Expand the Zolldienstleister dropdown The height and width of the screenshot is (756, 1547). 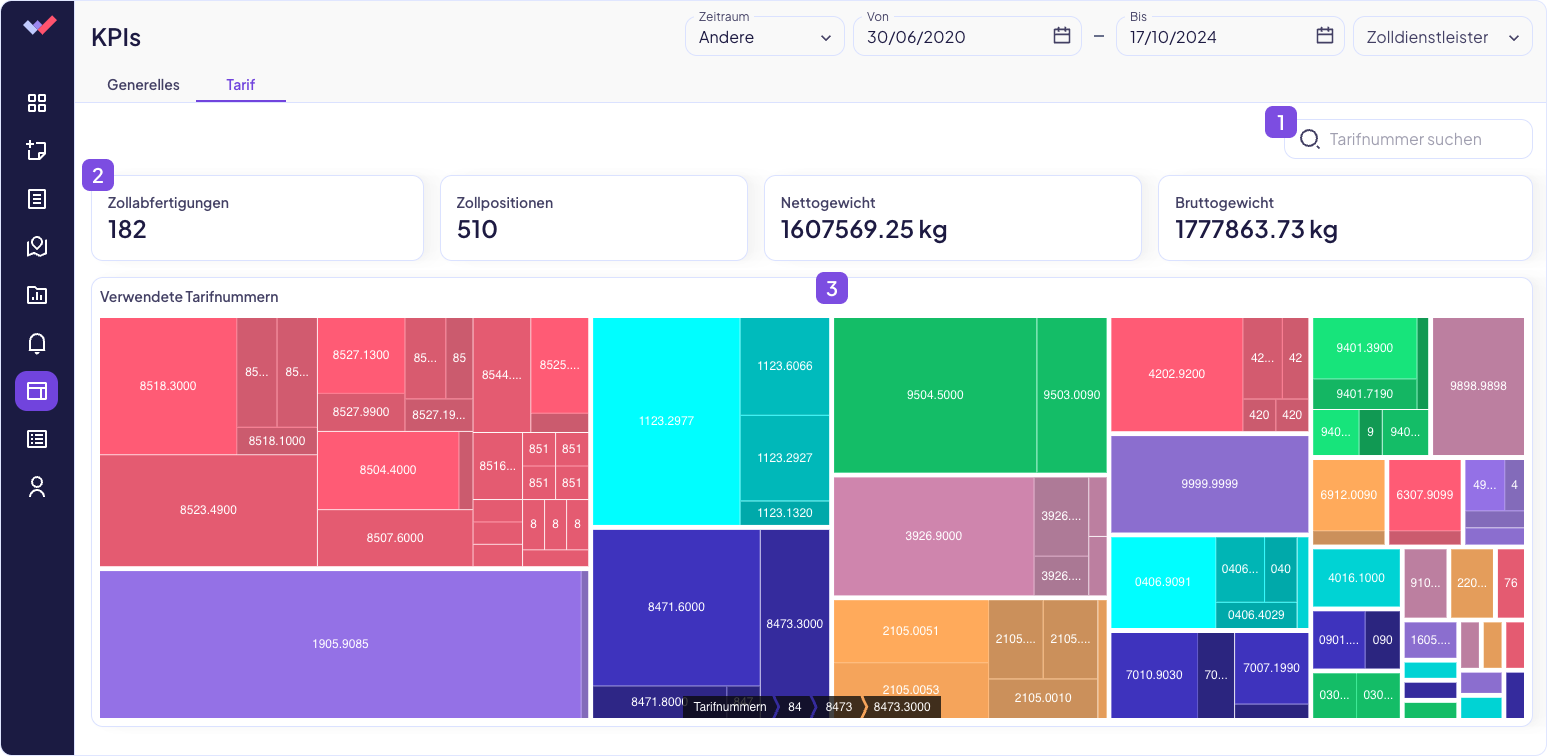click(x=1441, y=37)
